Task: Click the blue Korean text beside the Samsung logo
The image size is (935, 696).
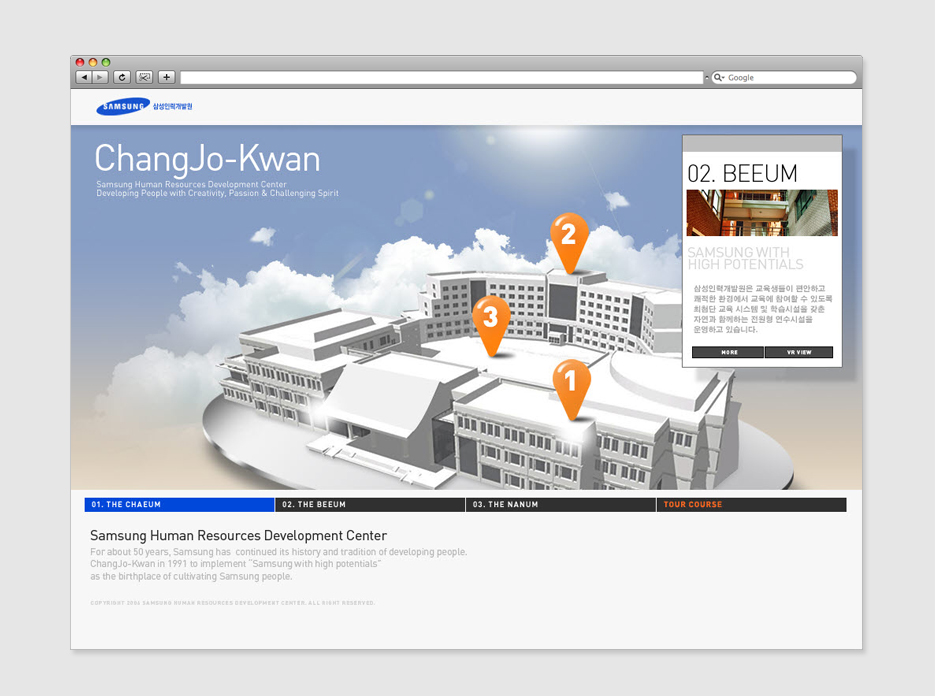Action: pos(173,107)
